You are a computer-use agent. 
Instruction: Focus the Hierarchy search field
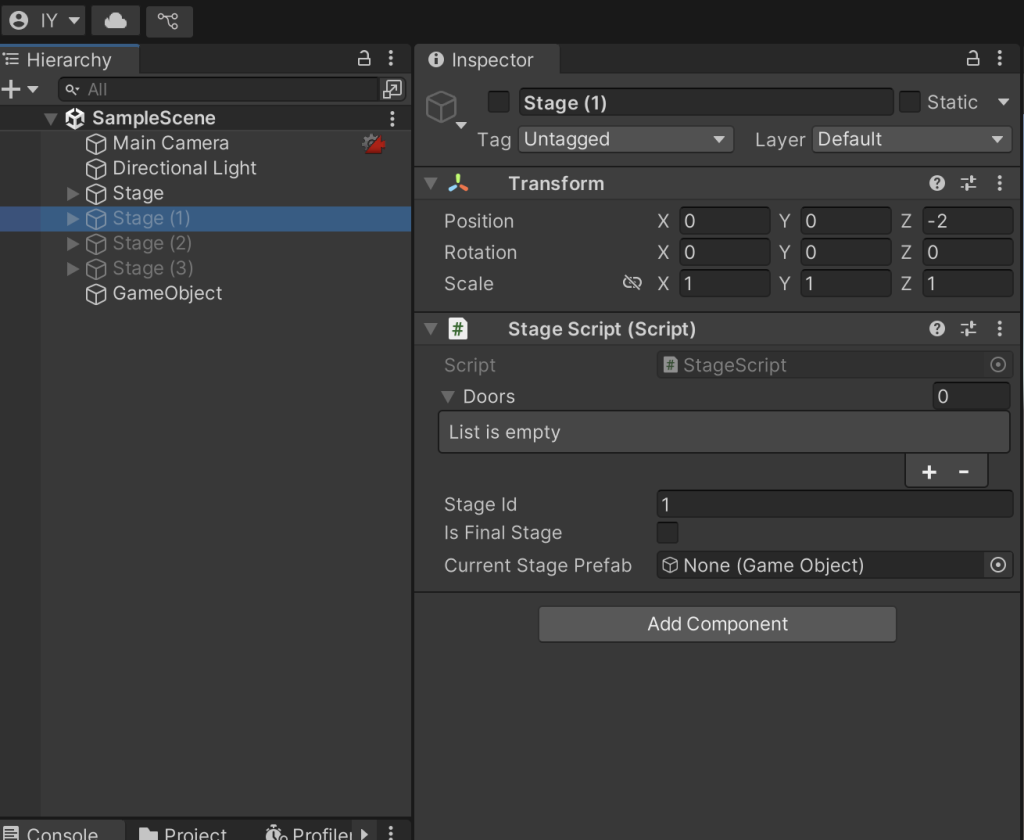click(x=219, y=89)
